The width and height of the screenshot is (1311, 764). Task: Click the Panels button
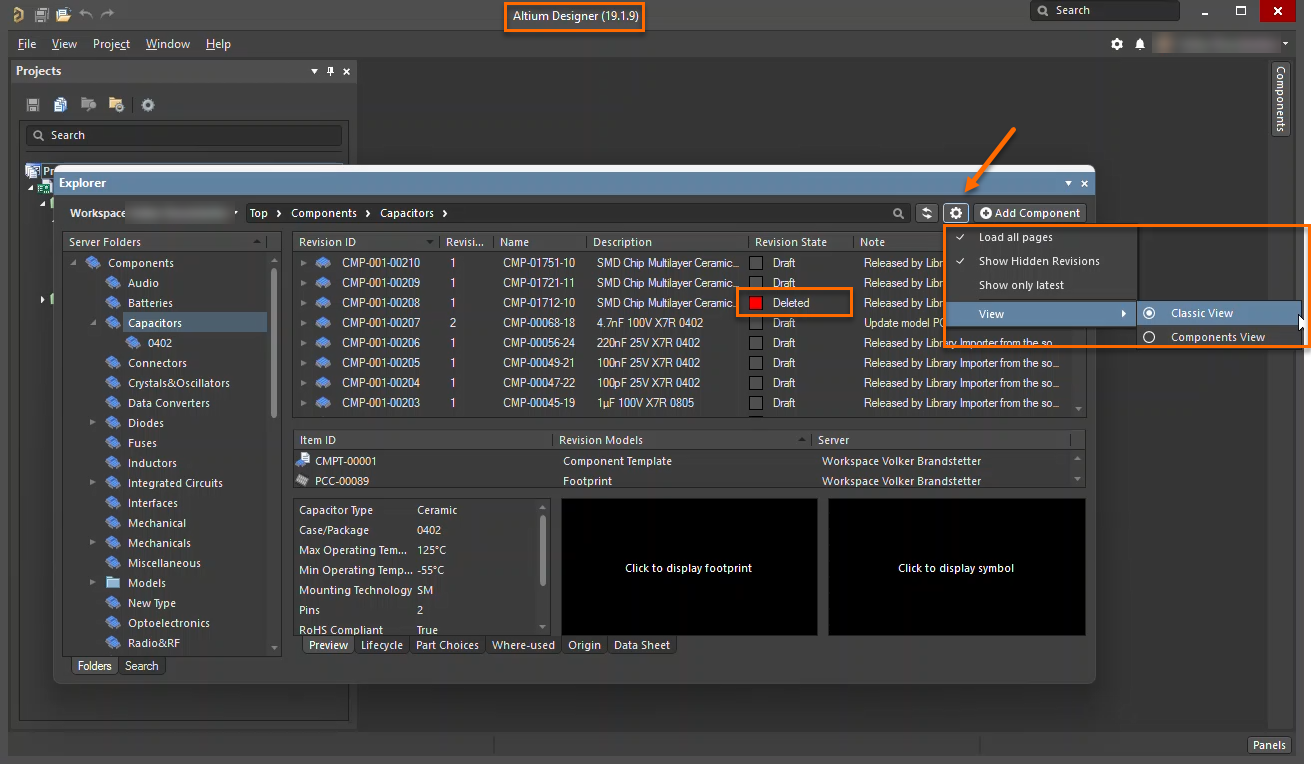(1269, 745)
